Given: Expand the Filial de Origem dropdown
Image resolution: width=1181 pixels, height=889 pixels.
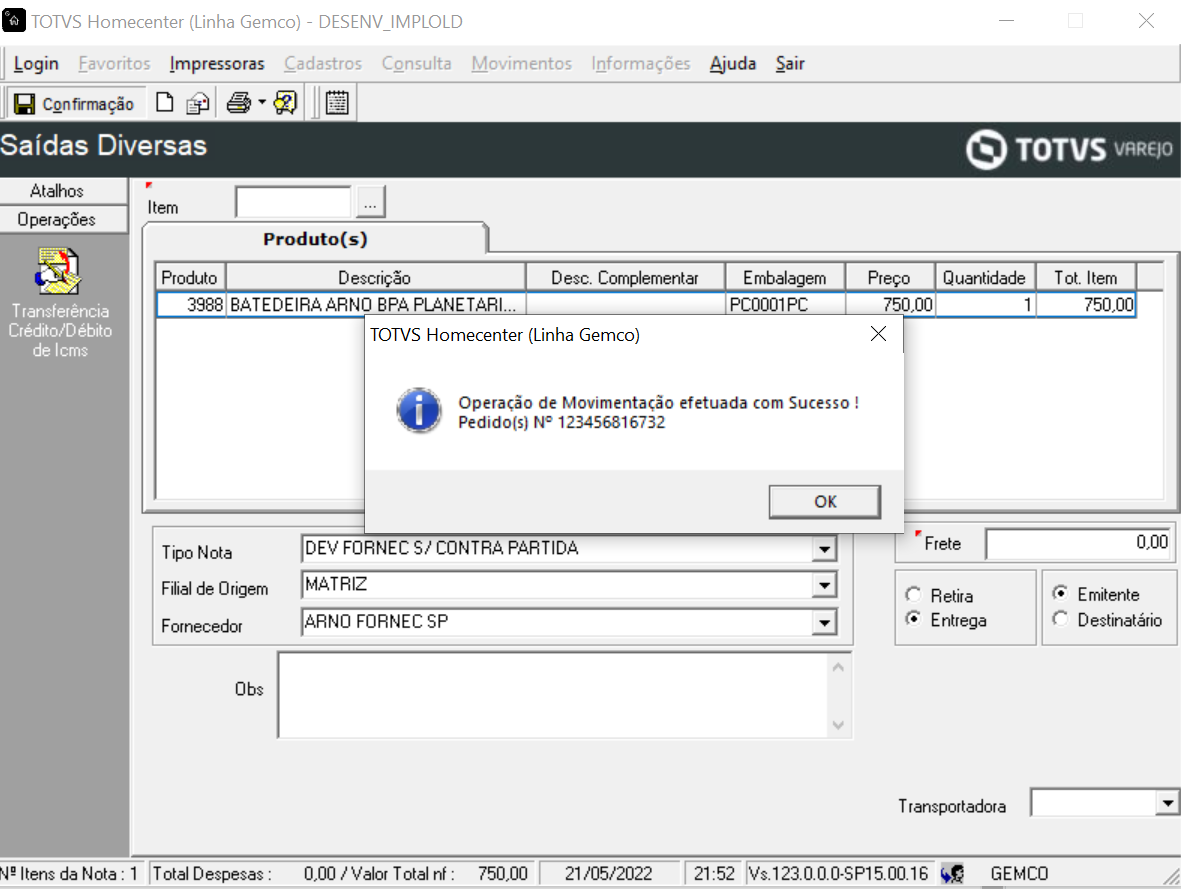Looking at the screenshot, I should (x=825, y=585).
